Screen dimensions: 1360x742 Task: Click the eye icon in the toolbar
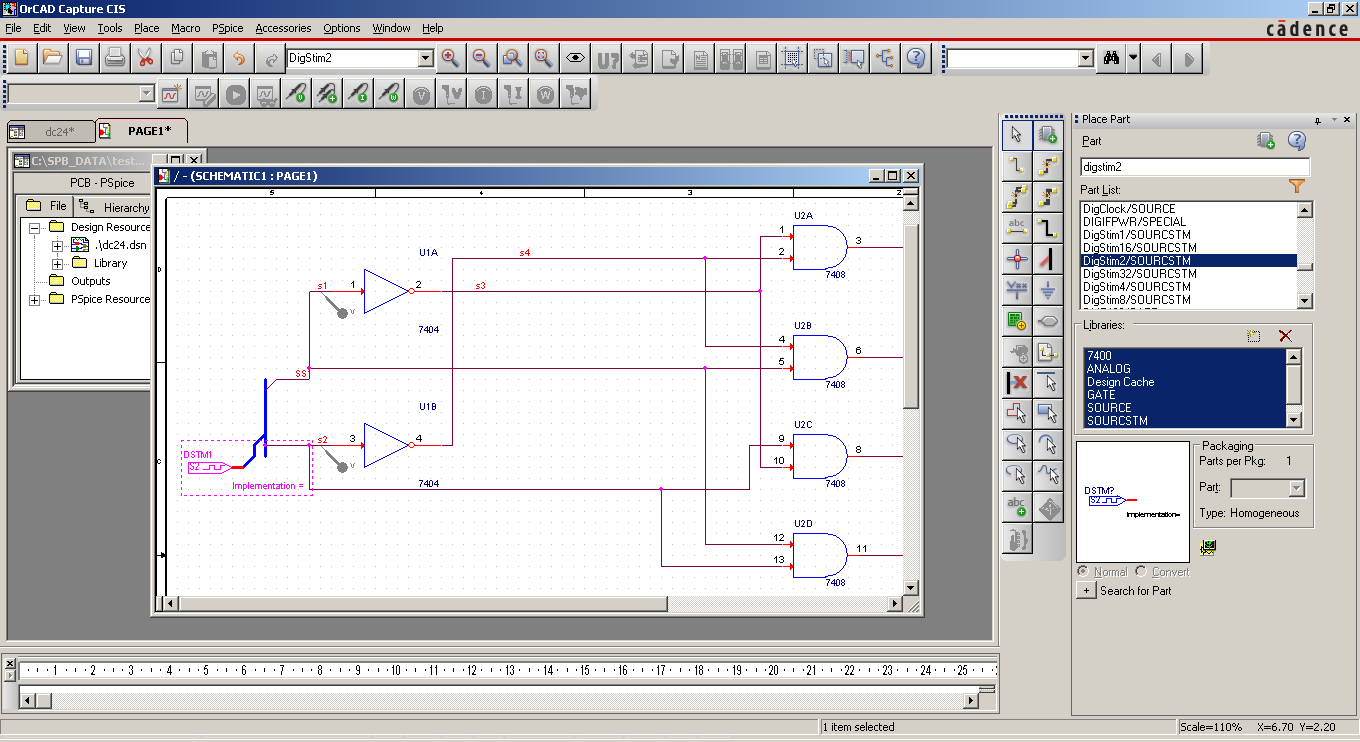click(x=575, y=57)
